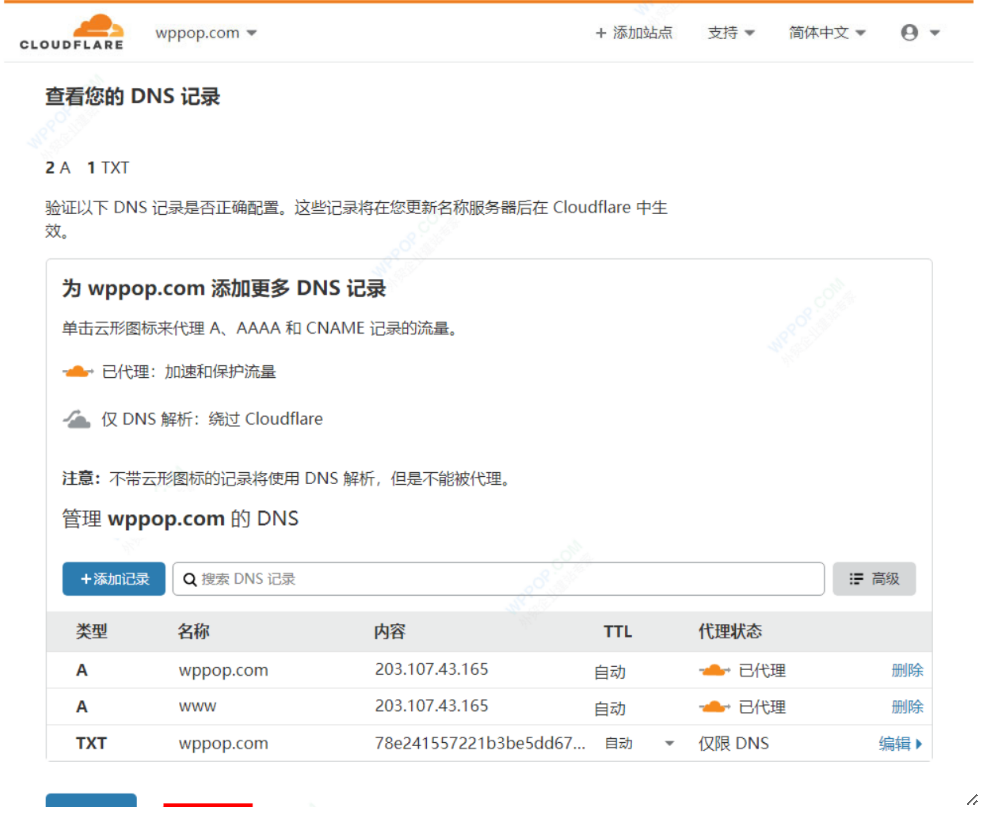Viewport: 984px width, 815px height.
Task: Click the plus icon on 添加记录 button
Action: 88,578
